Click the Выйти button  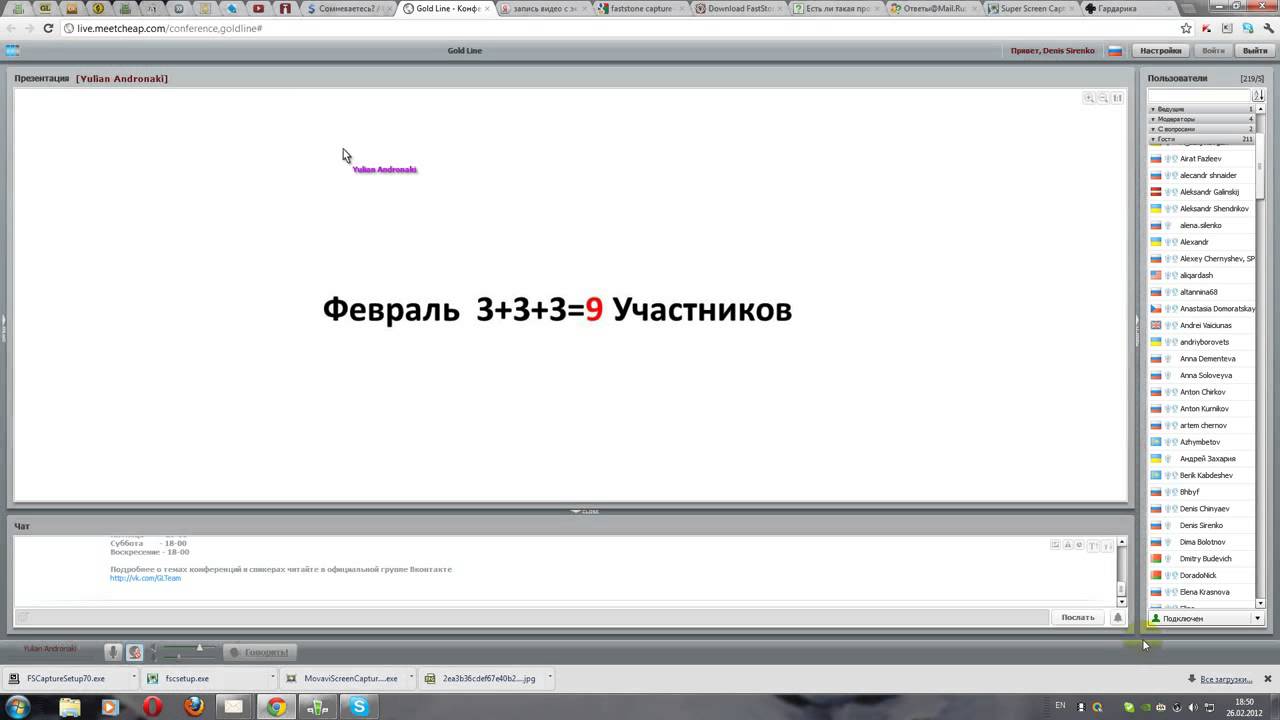[1255, 50]
